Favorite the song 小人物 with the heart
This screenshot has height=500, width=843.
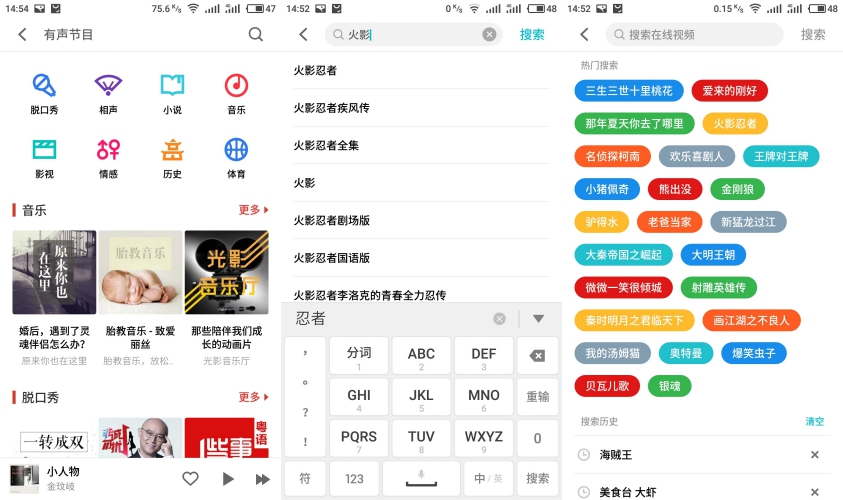pos(190,478)
